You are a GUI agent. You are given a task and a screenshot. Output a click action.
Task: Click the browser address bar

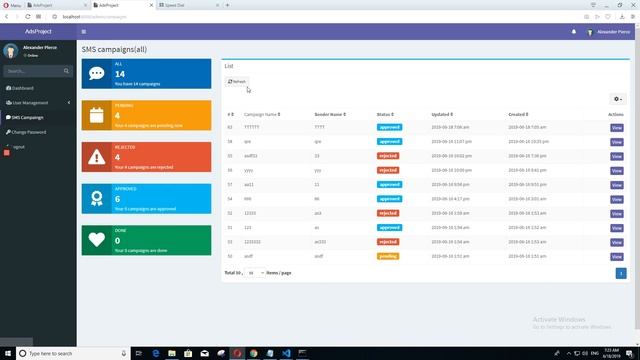pos(318,17)
